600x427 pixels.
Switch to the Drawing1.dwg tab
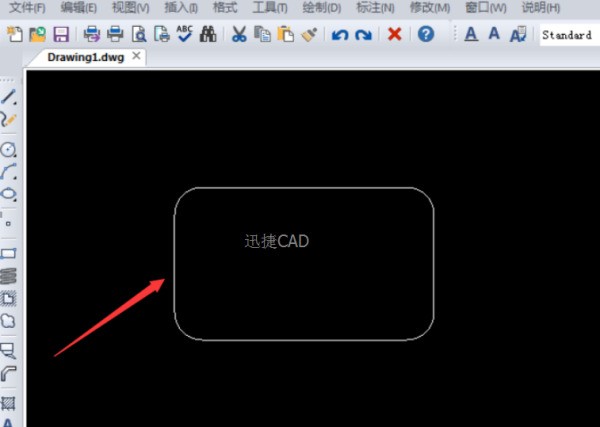click(86, 57)
